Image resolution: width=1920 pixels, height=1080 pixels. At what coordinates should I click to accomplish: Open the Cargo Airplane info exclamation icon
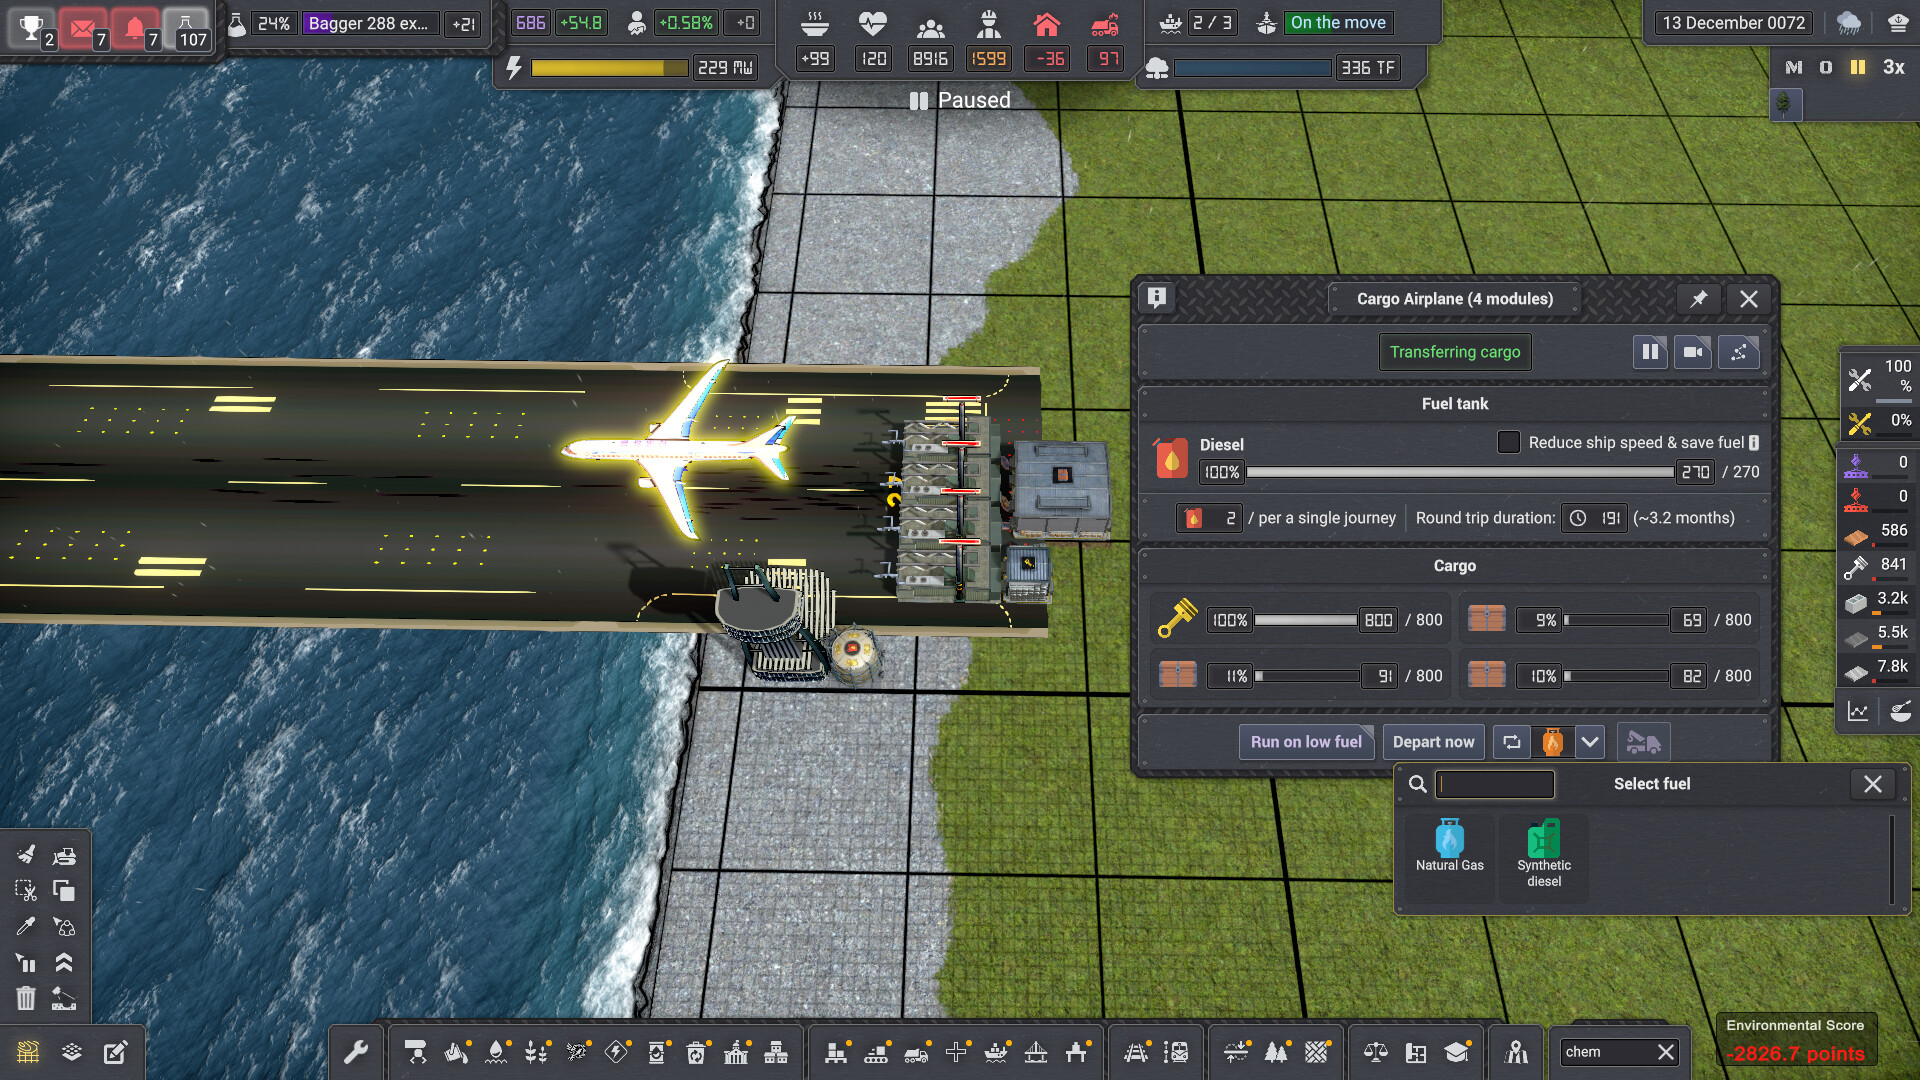click(x=1157, y=297)
